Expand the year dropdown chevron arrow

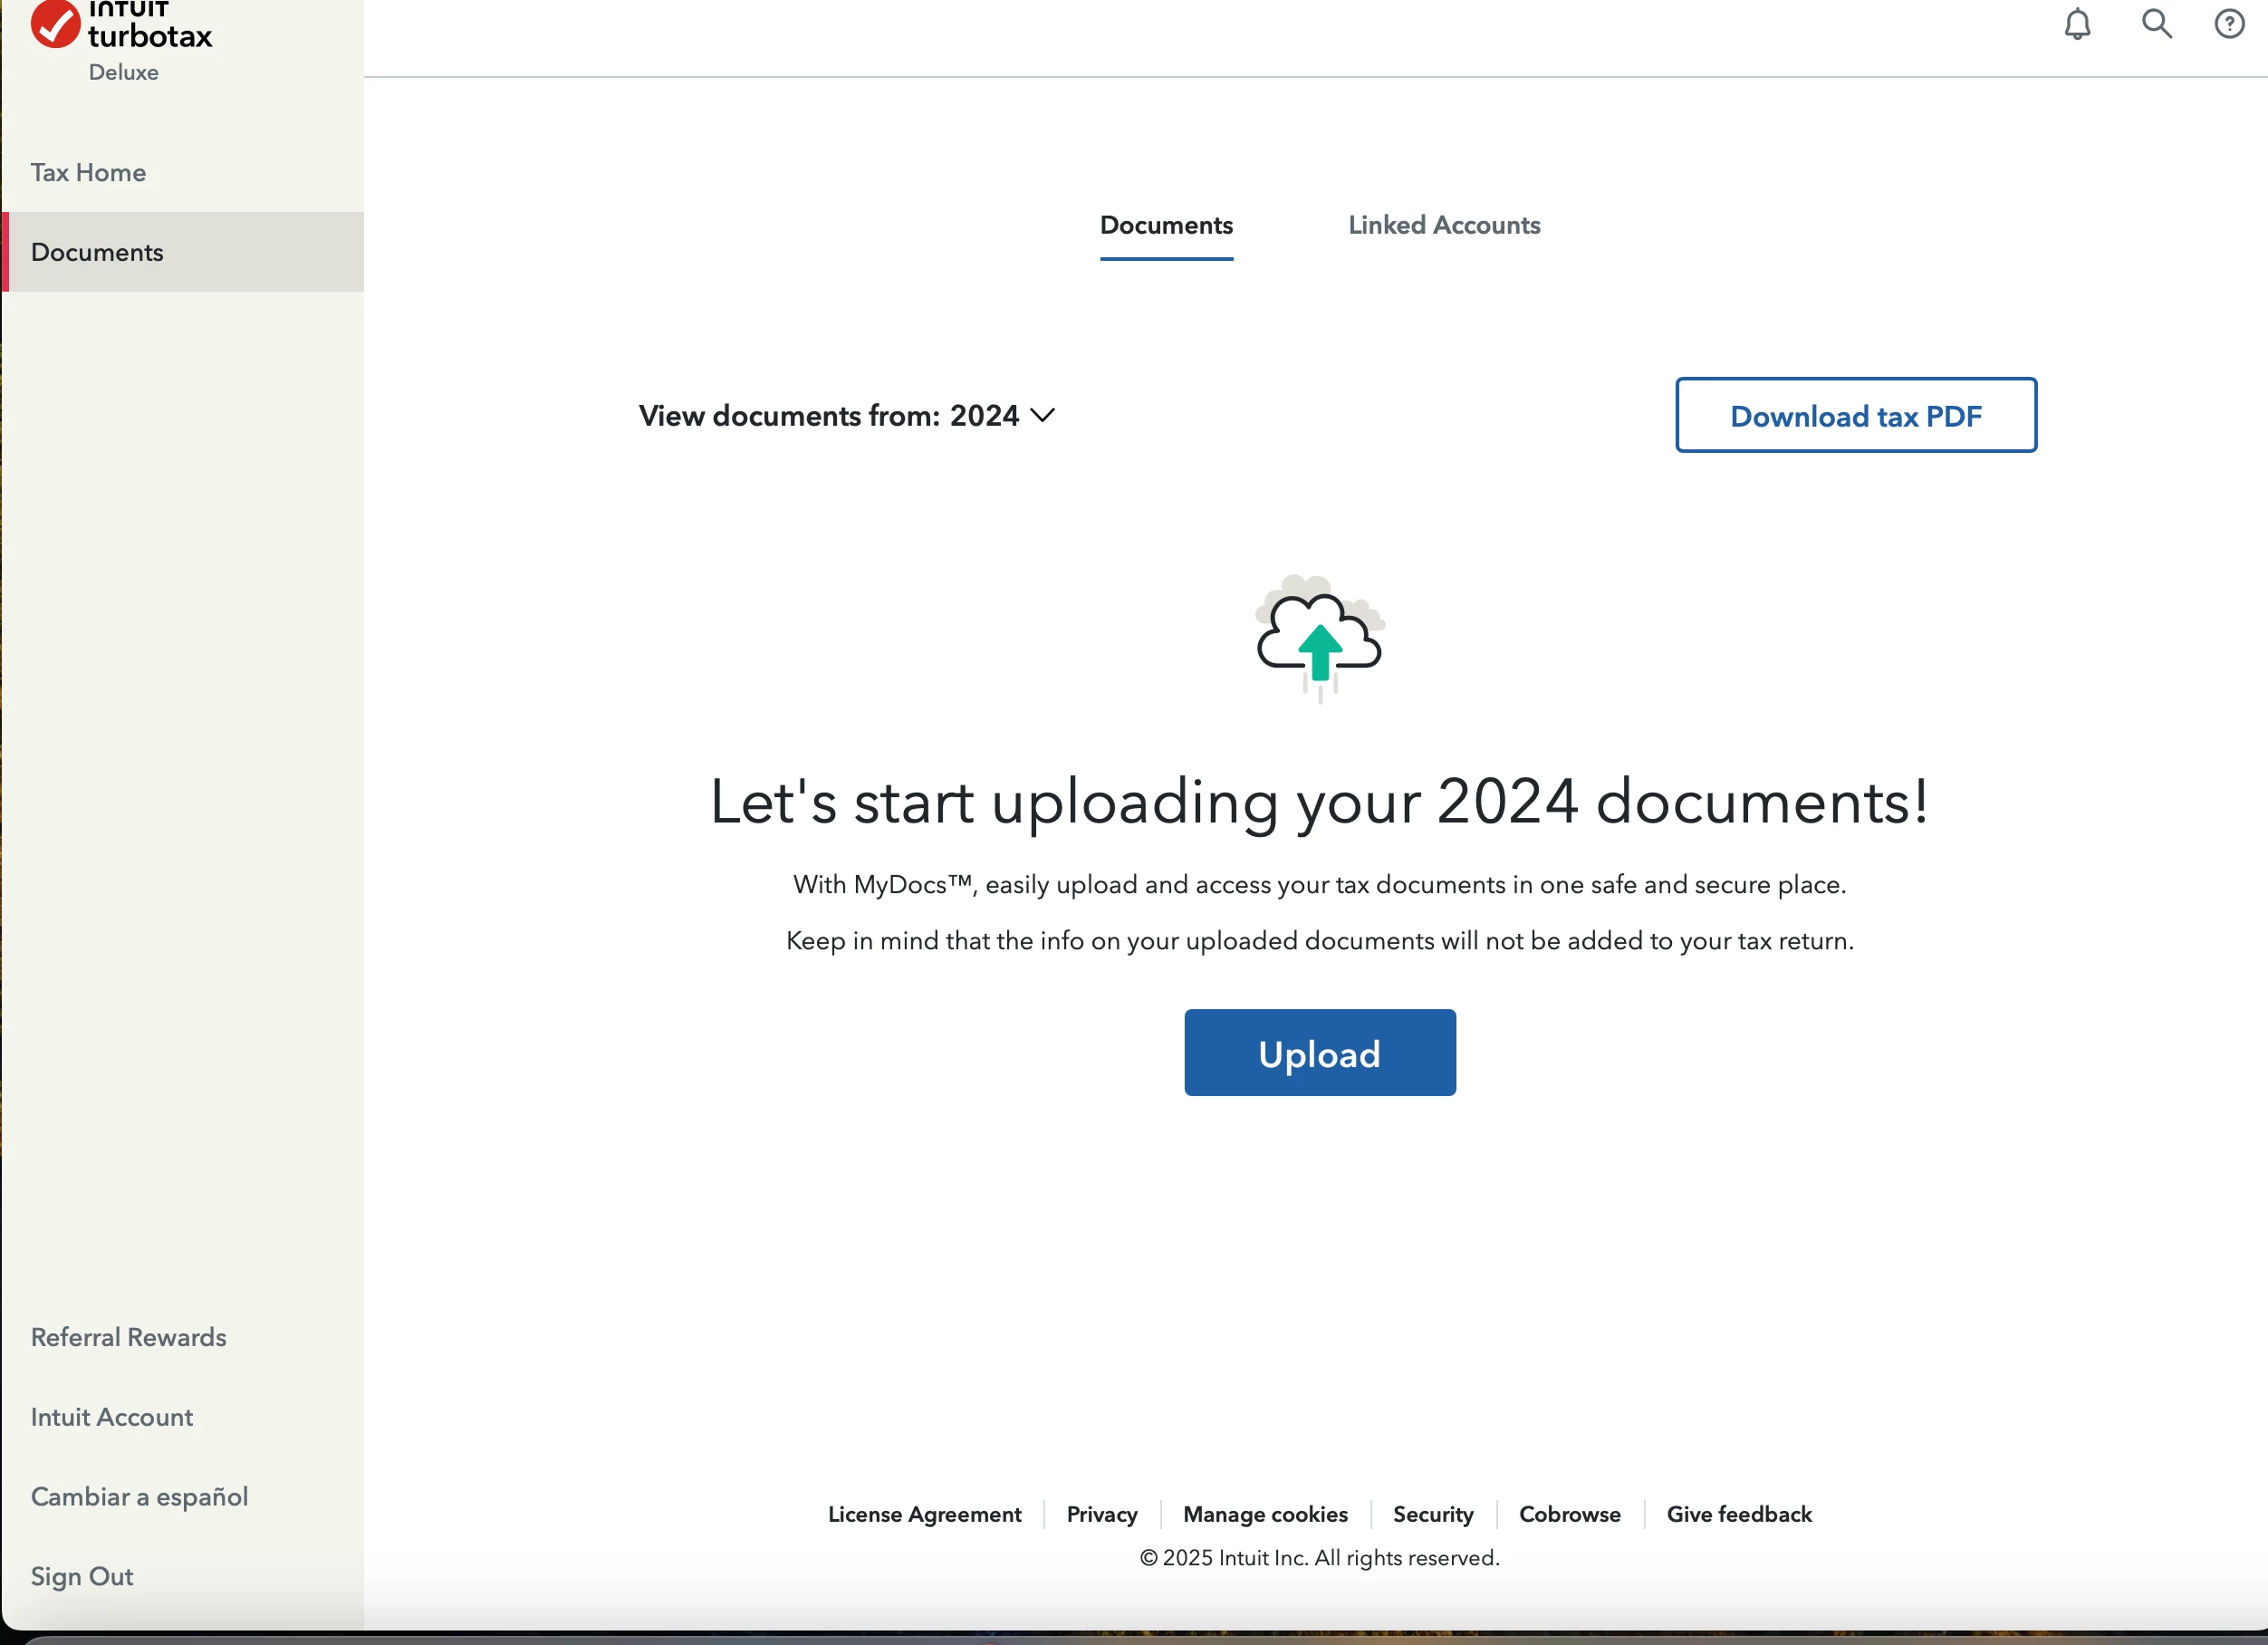1042,416
